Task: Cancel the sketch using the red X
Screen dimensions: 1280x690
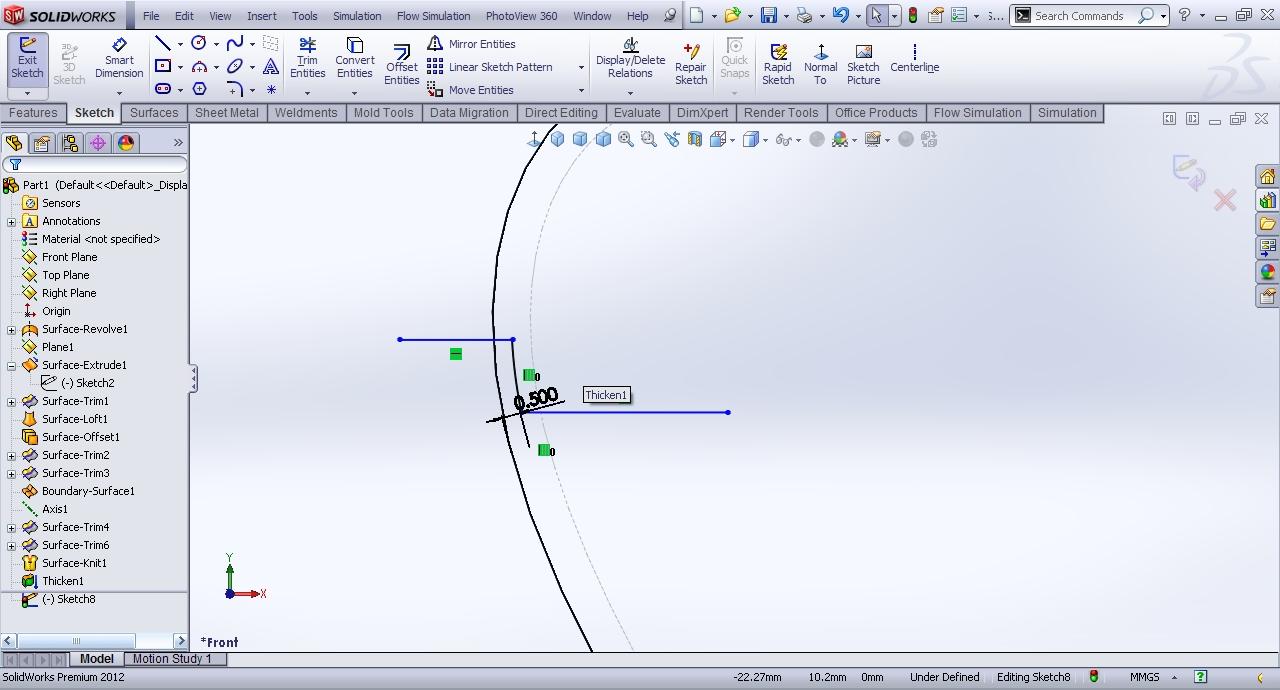Action: click(1225, 201)
